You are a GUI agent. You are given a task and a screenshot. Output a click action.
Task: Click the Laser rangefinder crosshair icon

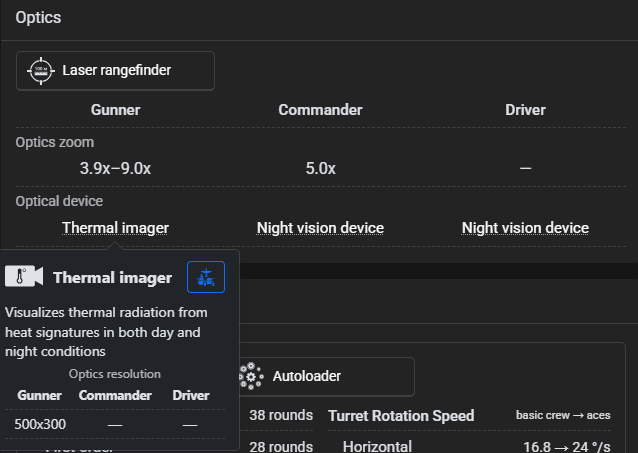coord(40,71)
